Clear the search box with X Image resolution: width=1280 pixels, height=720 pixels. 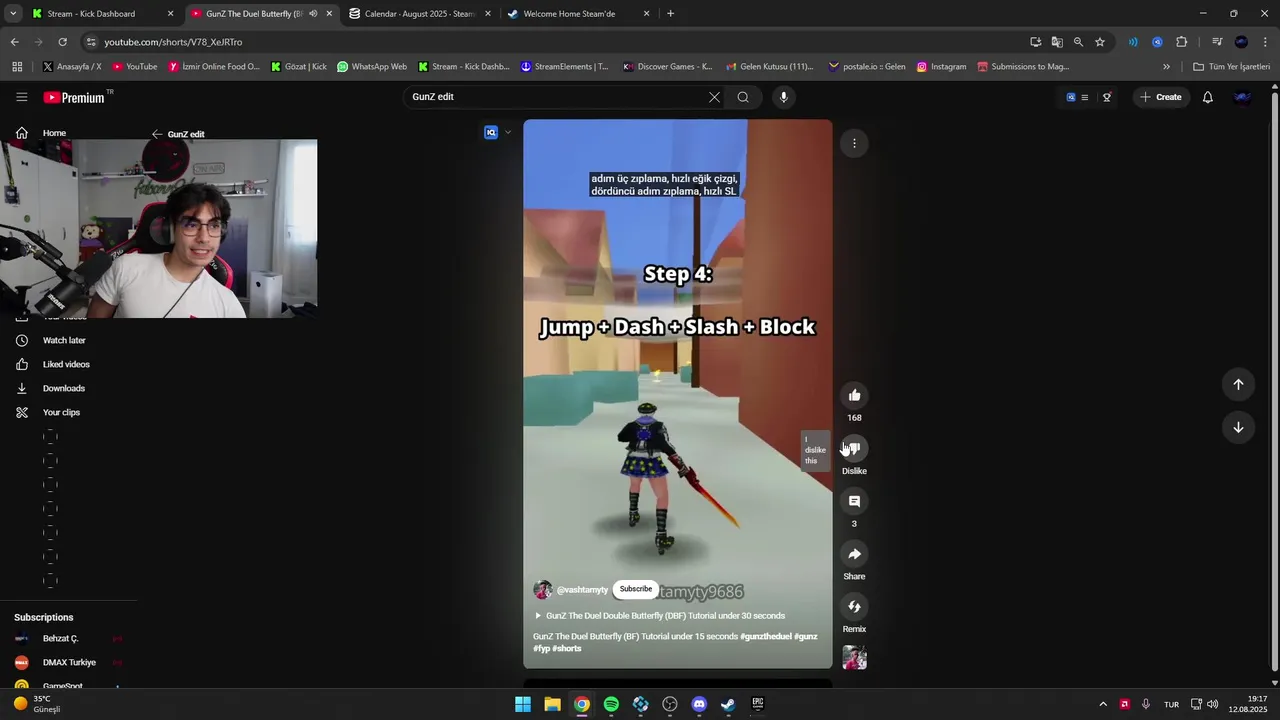tap(714, 97)
